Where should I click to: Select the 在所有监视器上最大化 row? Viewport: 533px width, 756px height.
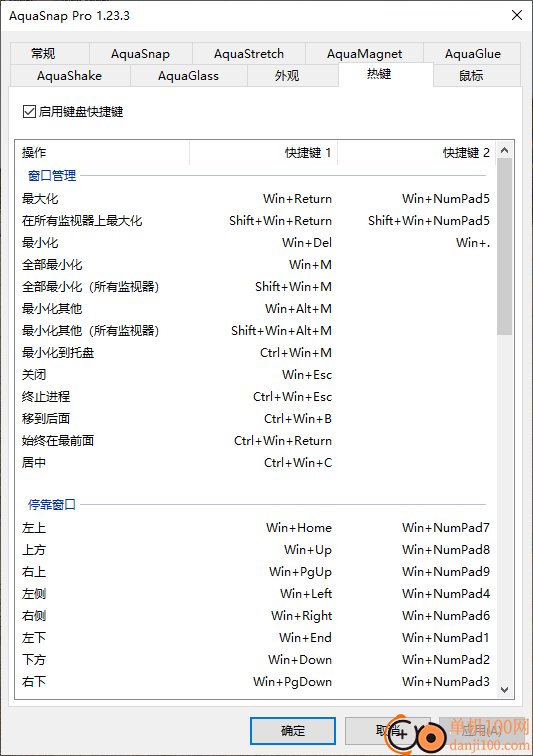(256, 221)
